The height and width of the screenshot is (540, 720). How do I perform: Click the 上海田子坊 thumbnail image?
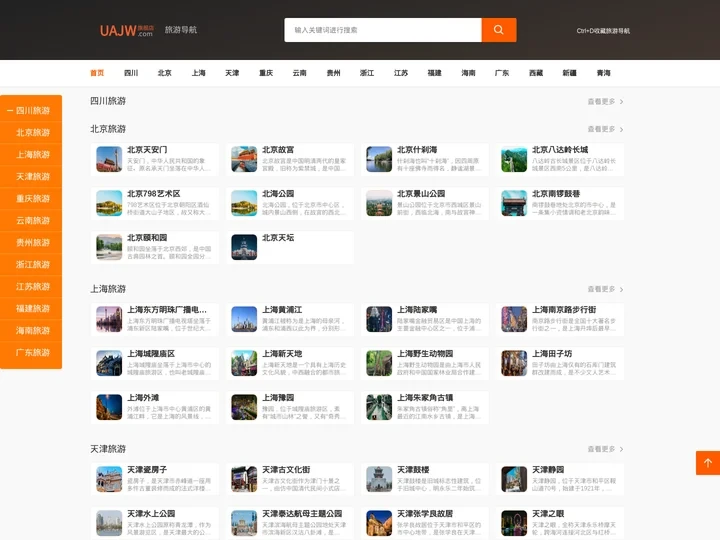(514, 364)
